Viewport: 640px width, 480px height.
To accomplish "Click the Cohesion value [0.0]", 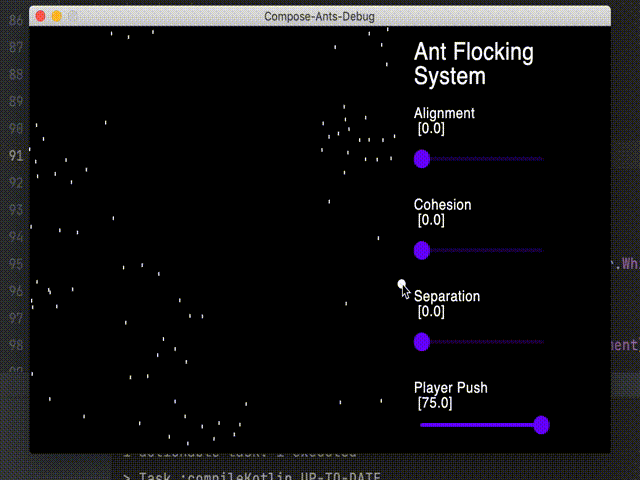I will [x=431, y=220].
